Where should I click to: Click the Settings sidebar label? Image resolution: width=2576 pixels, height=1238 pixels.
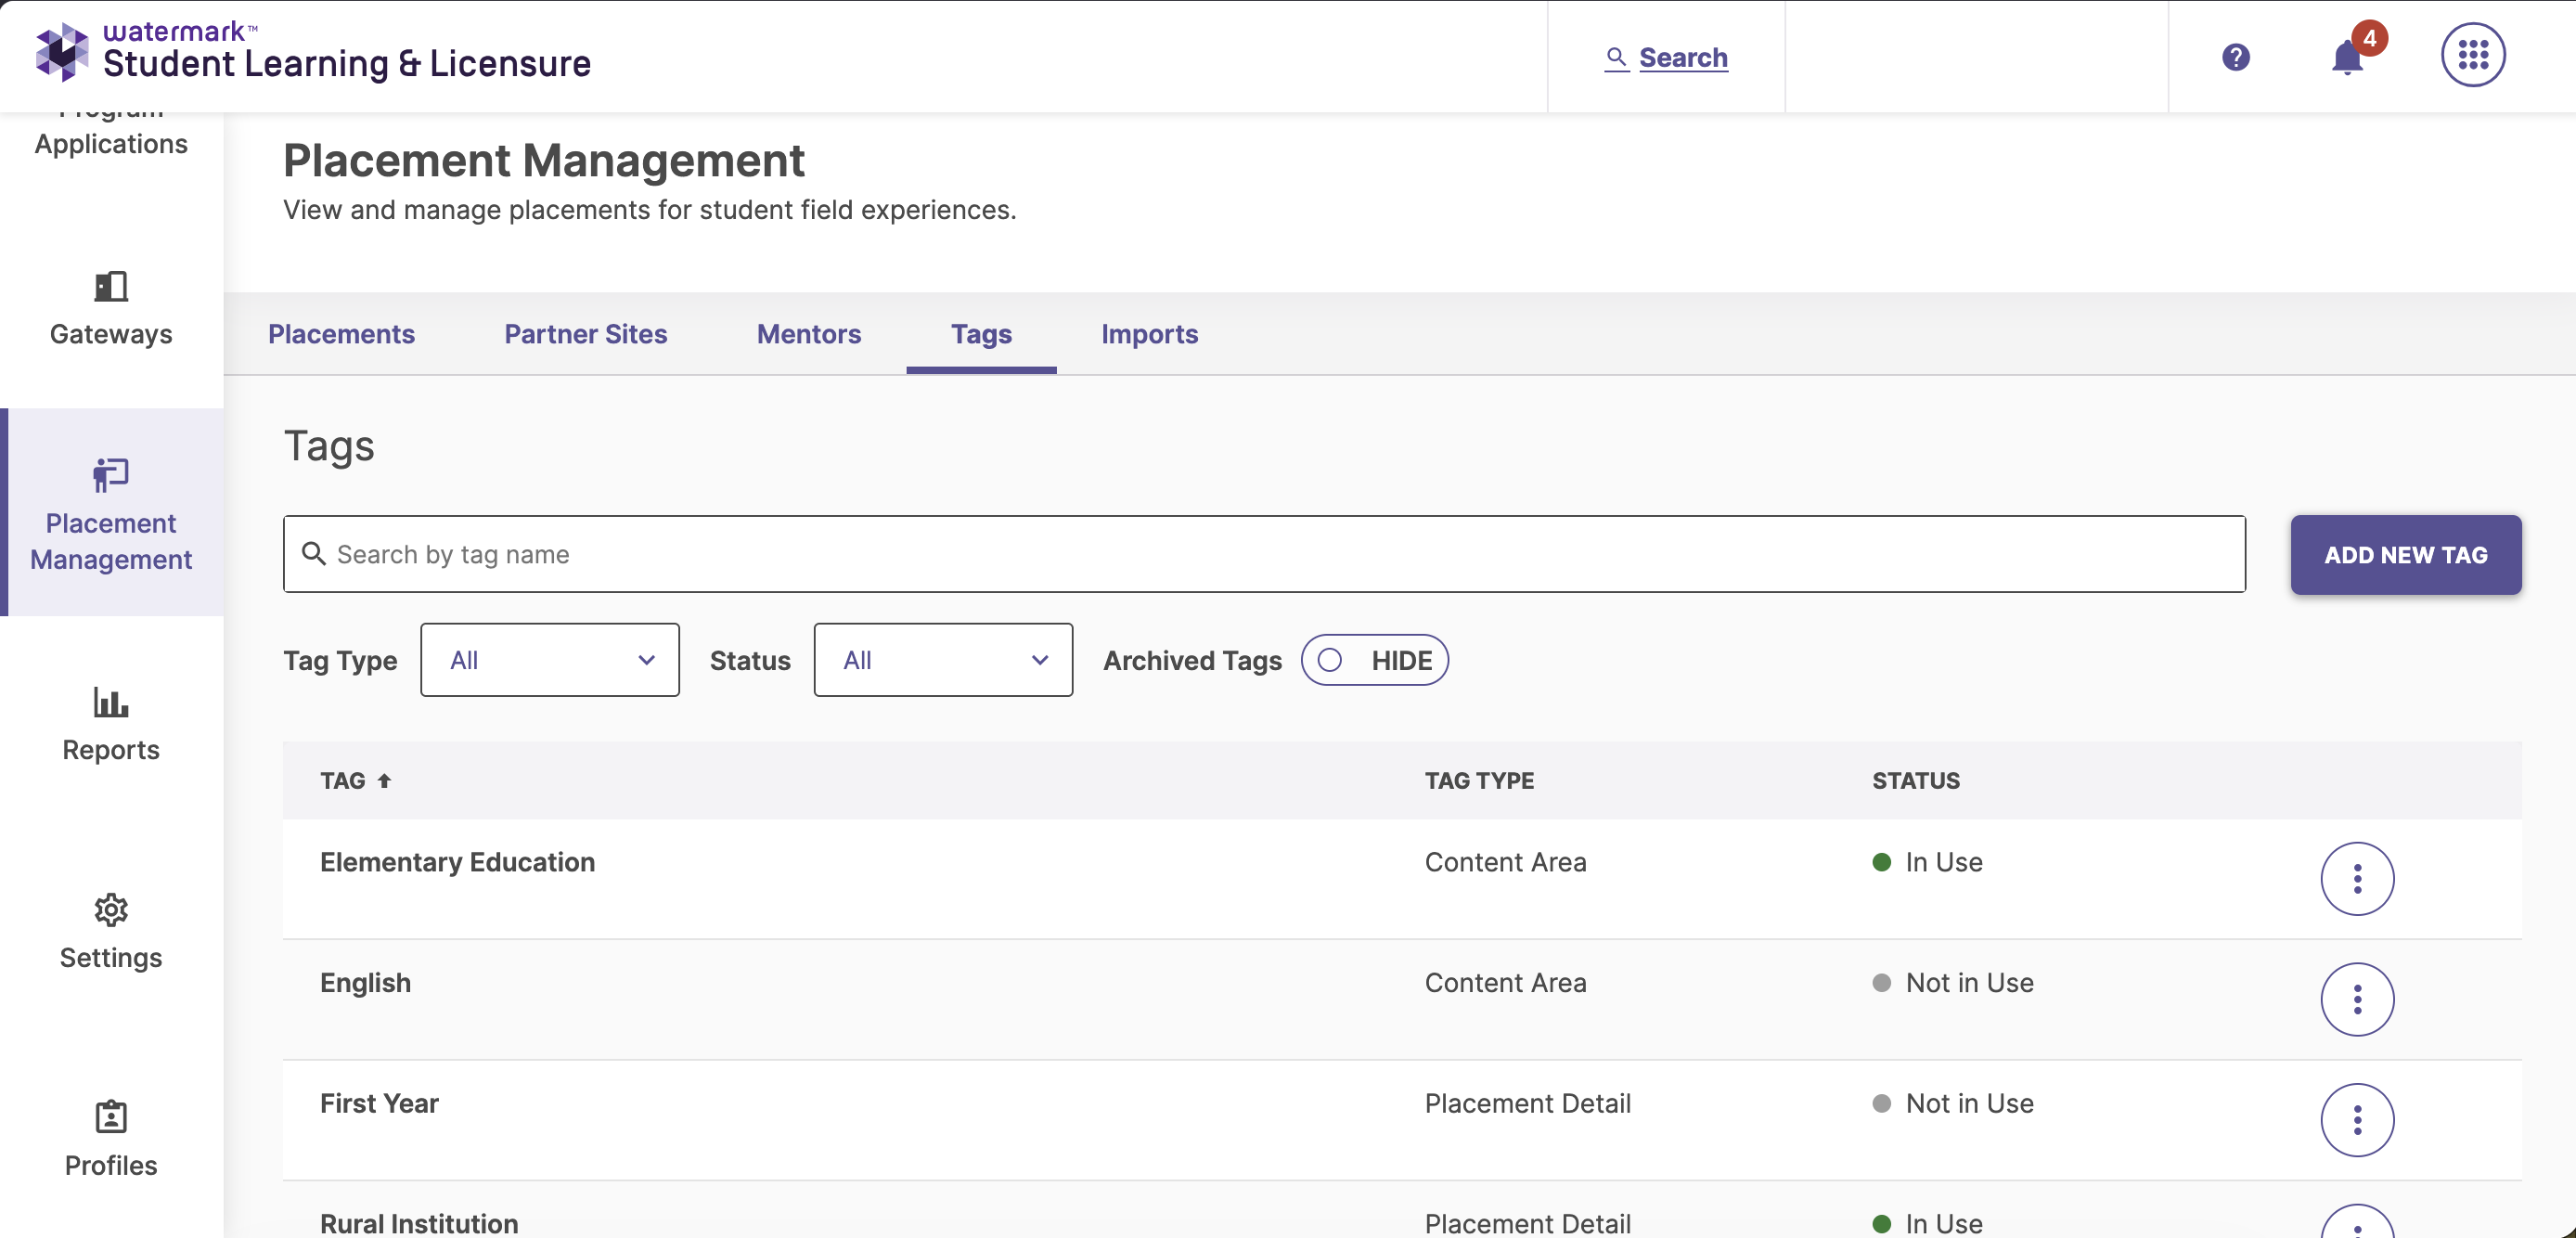click(x=111, y=958)
